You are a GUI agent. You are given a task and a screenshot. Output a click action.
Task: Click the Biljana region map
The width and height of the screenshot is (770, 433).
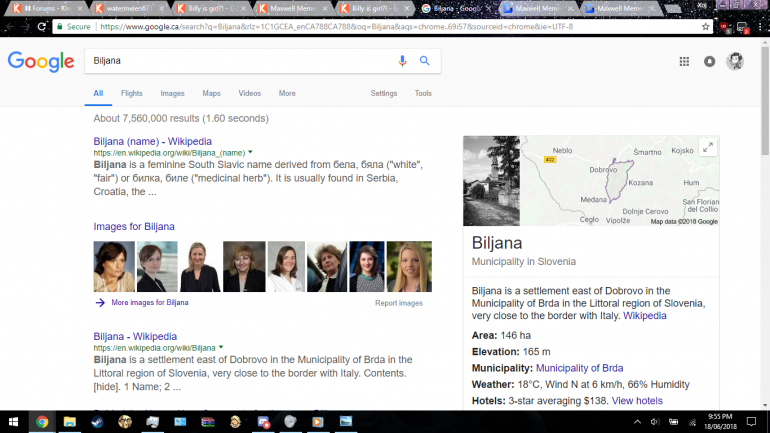pos(620,181)
